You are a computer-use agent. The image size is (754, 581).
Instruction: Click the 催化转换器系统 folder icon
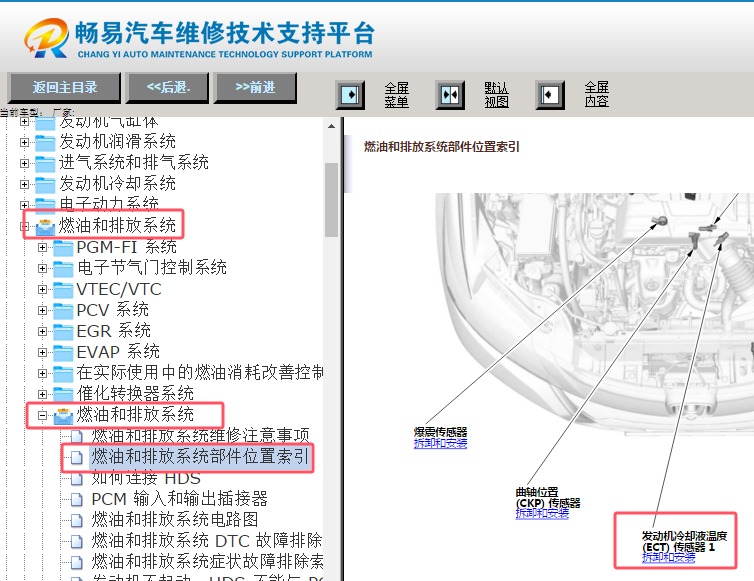pos(63,395)
